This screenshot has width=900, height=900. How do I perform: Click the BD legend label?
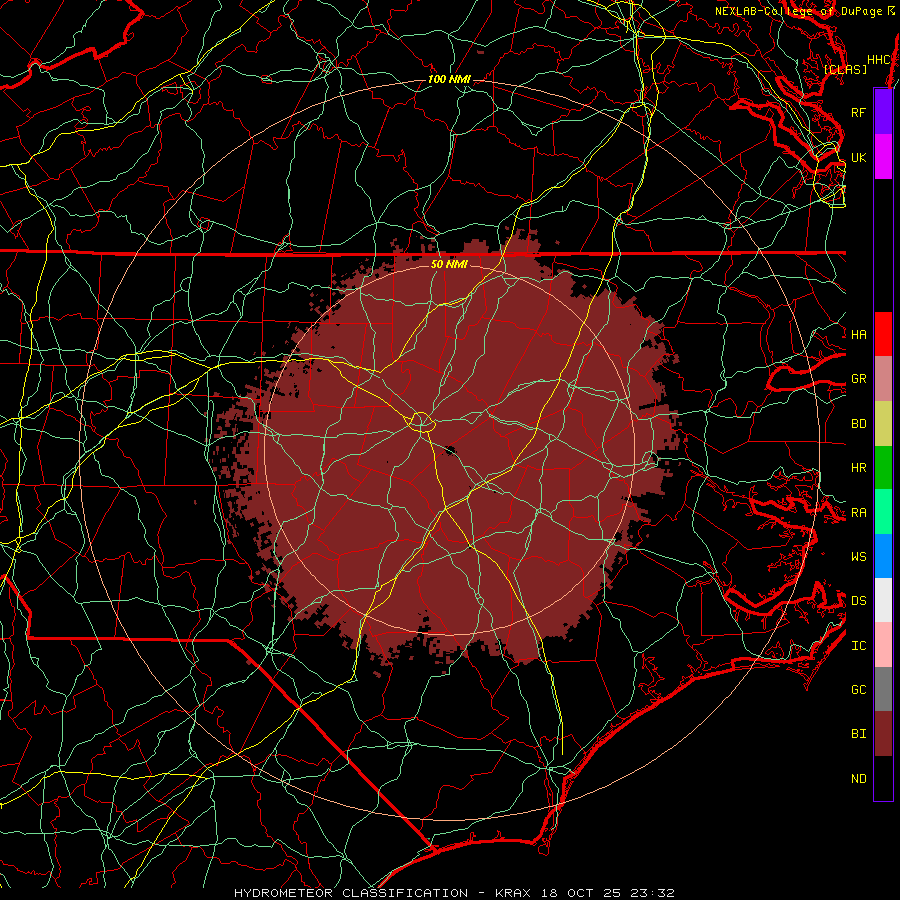click(x=858, y=424)
